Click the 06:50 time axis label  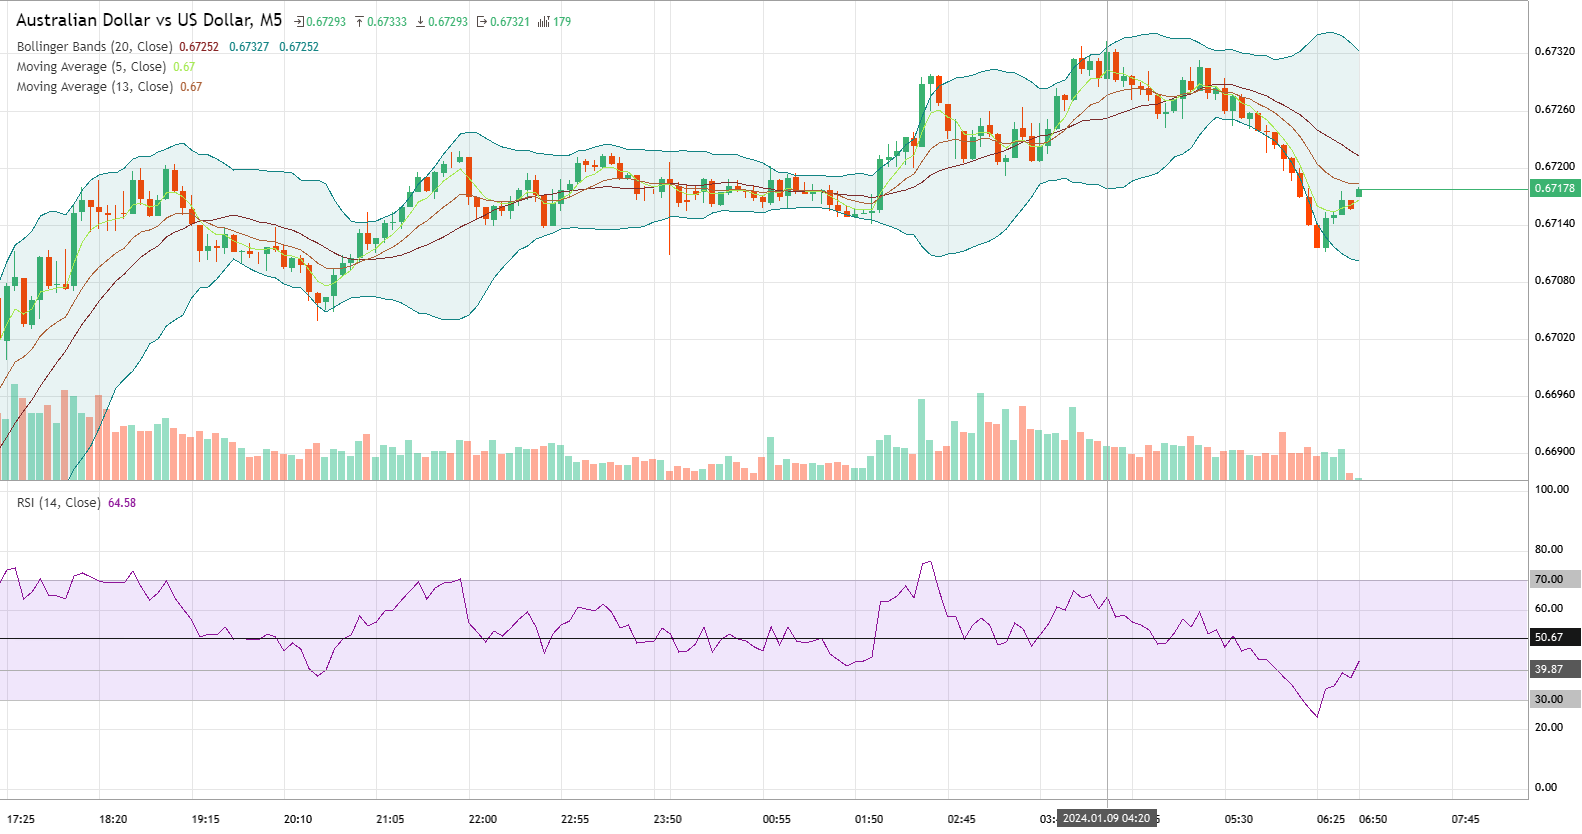(1373, 819)
